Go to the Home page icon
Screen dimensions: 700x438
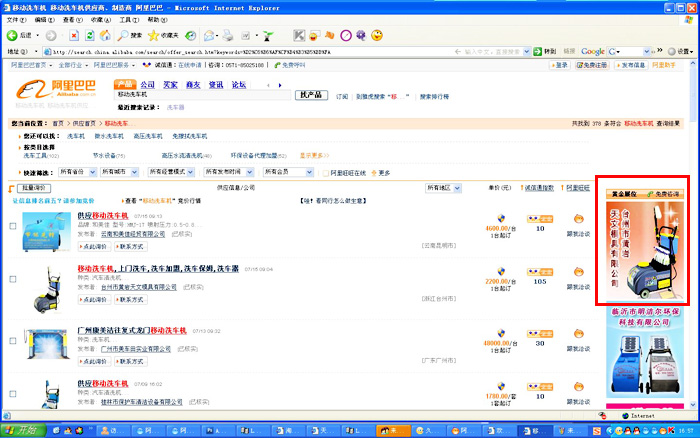[105, 35]
